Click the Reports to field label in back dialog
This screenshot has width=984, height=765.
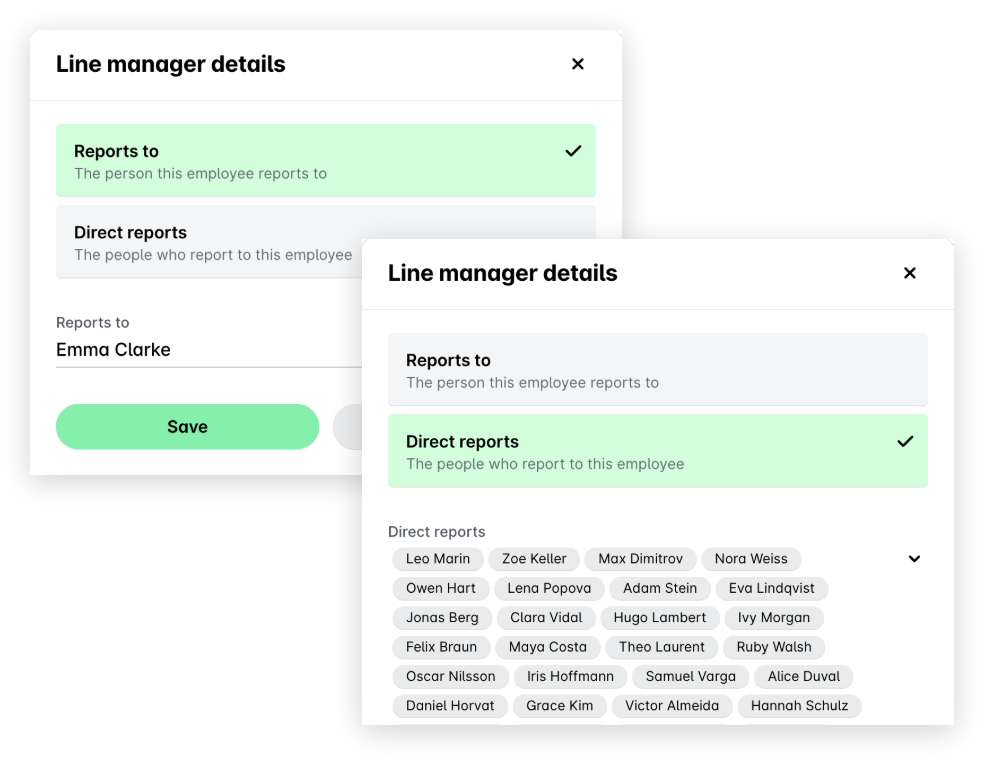coord(93,323)
